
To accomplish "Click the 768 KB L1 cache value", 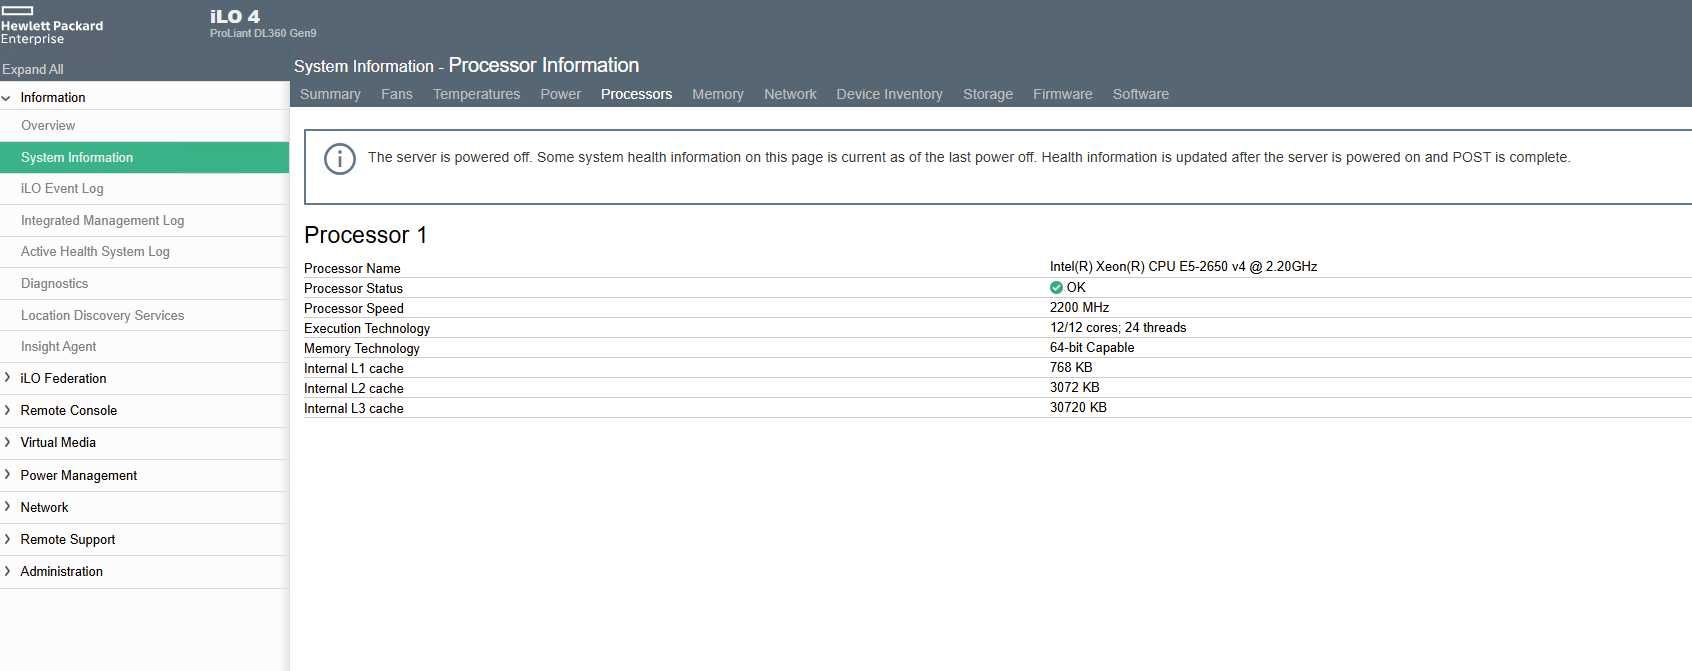I will pyautogui.click(x=1071, y=367).
